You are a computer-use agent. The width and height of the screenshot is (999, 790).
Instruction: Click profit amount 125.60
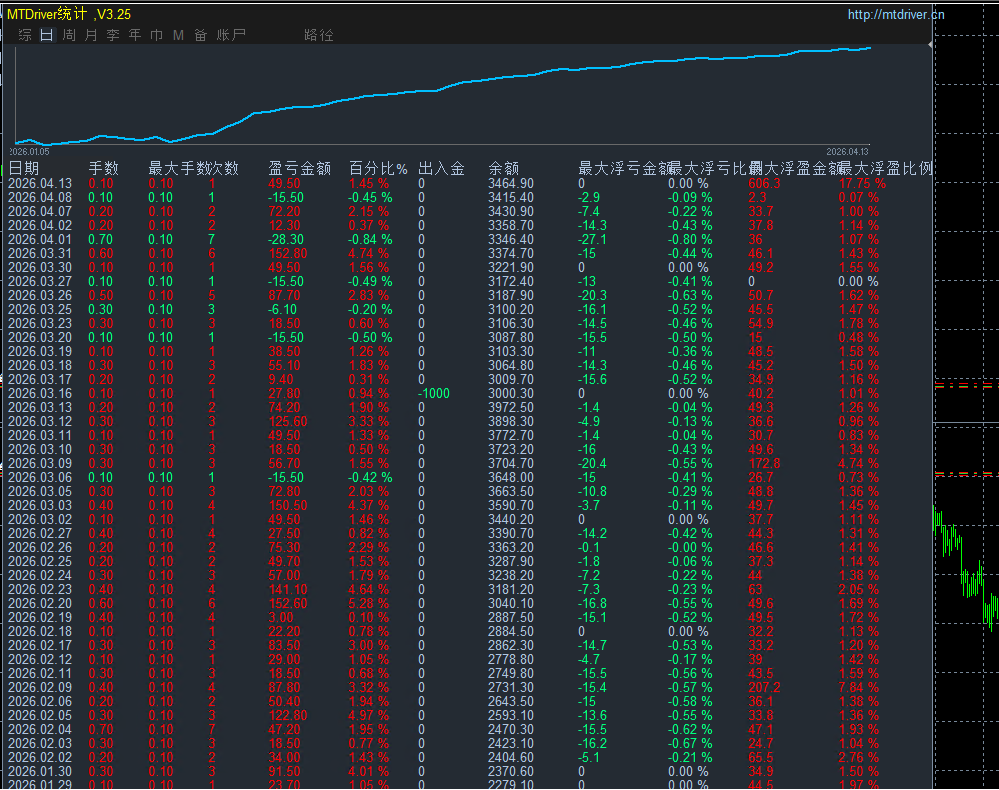[287, 422]
